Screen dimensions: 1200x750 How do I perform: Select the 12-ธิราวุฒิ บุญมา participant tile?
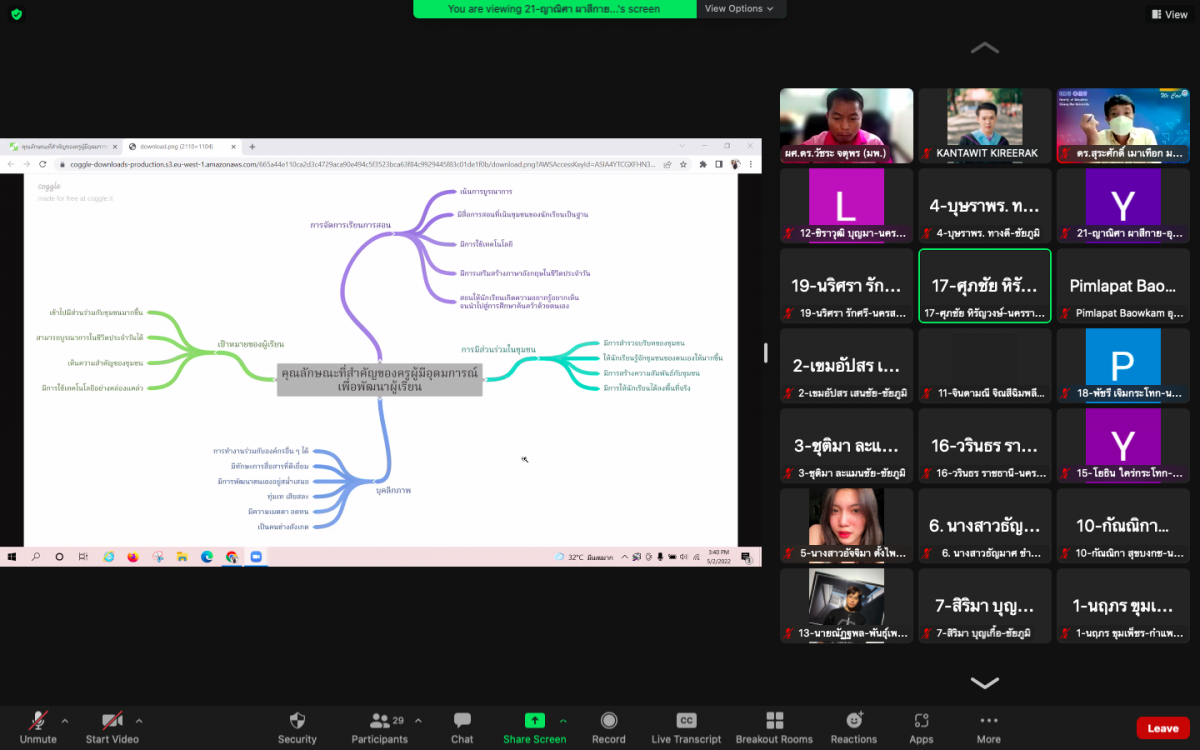point(846,205)
